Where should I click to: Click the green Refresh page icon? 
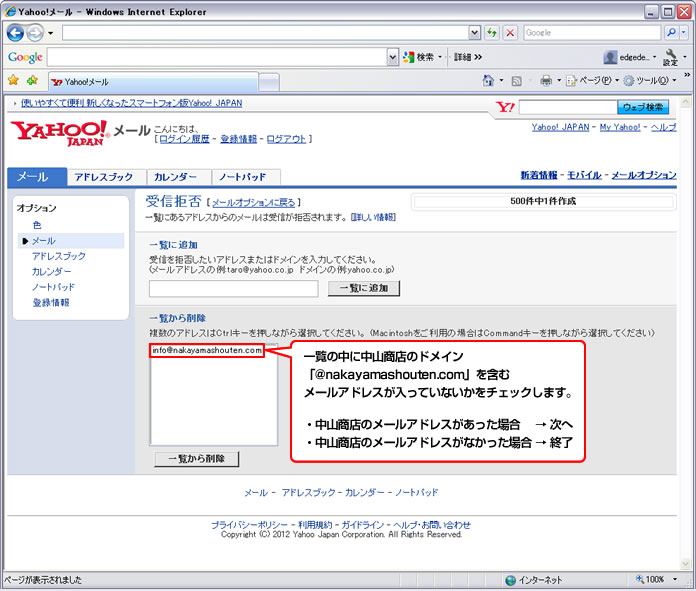[x=492, y=33]
